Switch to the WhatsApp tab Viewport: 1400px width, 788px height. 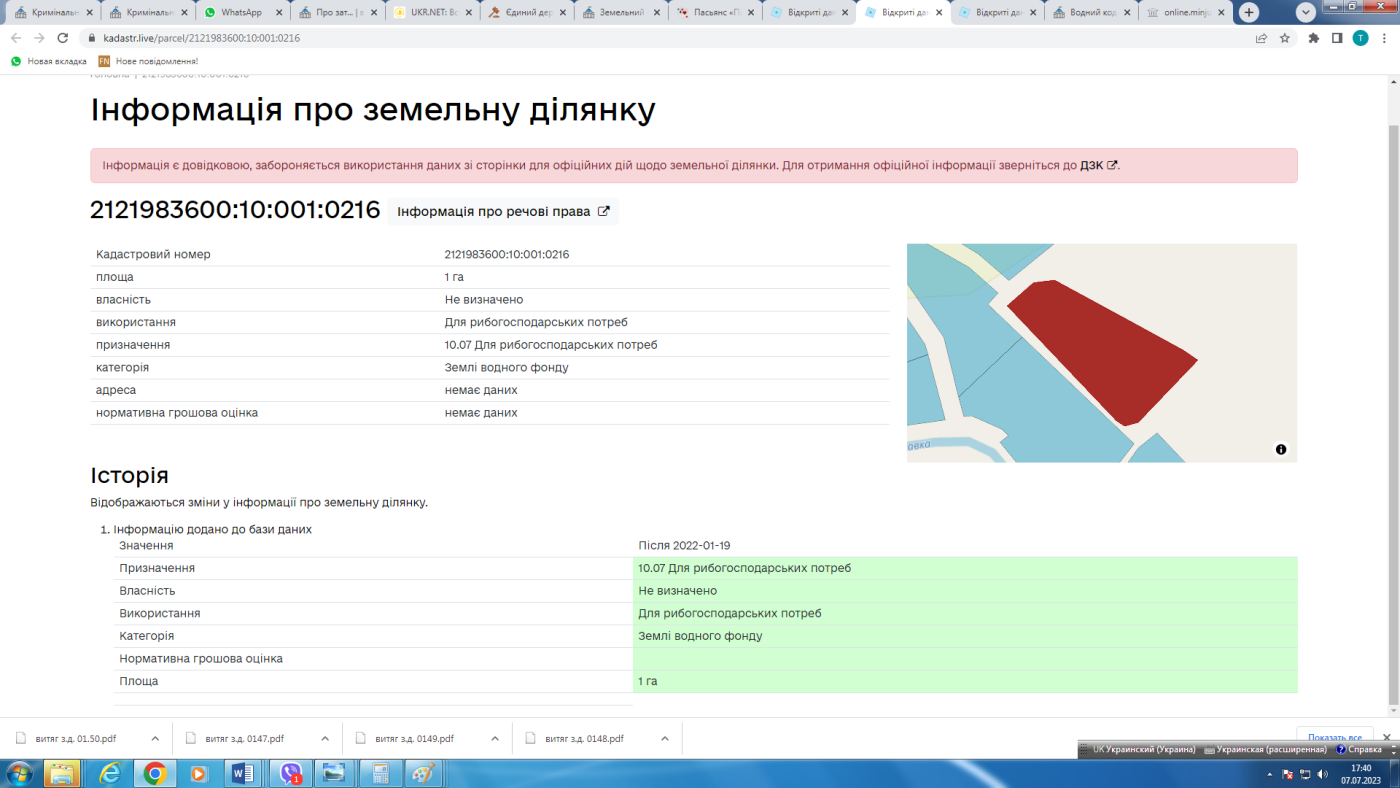(238, 13)
